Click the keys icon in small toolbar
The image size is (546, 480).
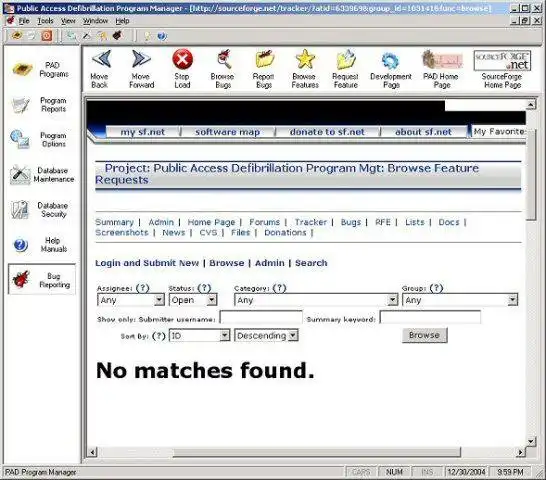coord(102,36)
